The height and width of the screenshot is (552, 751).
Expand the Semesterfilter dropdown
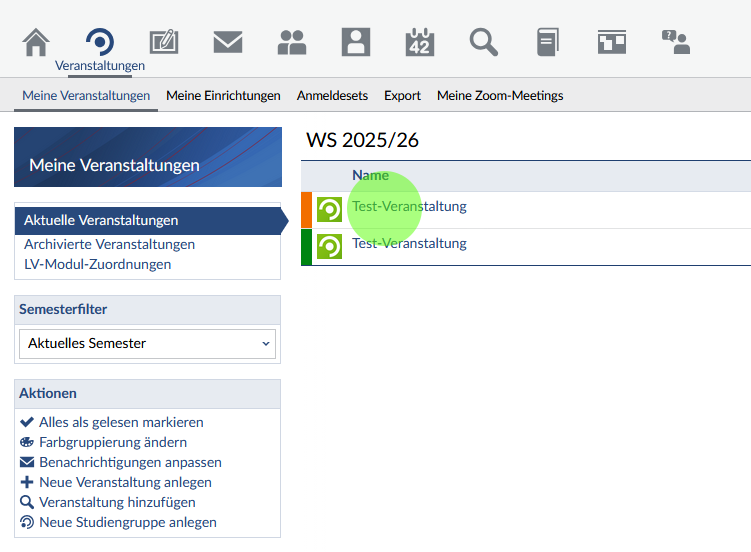[147, 343]
